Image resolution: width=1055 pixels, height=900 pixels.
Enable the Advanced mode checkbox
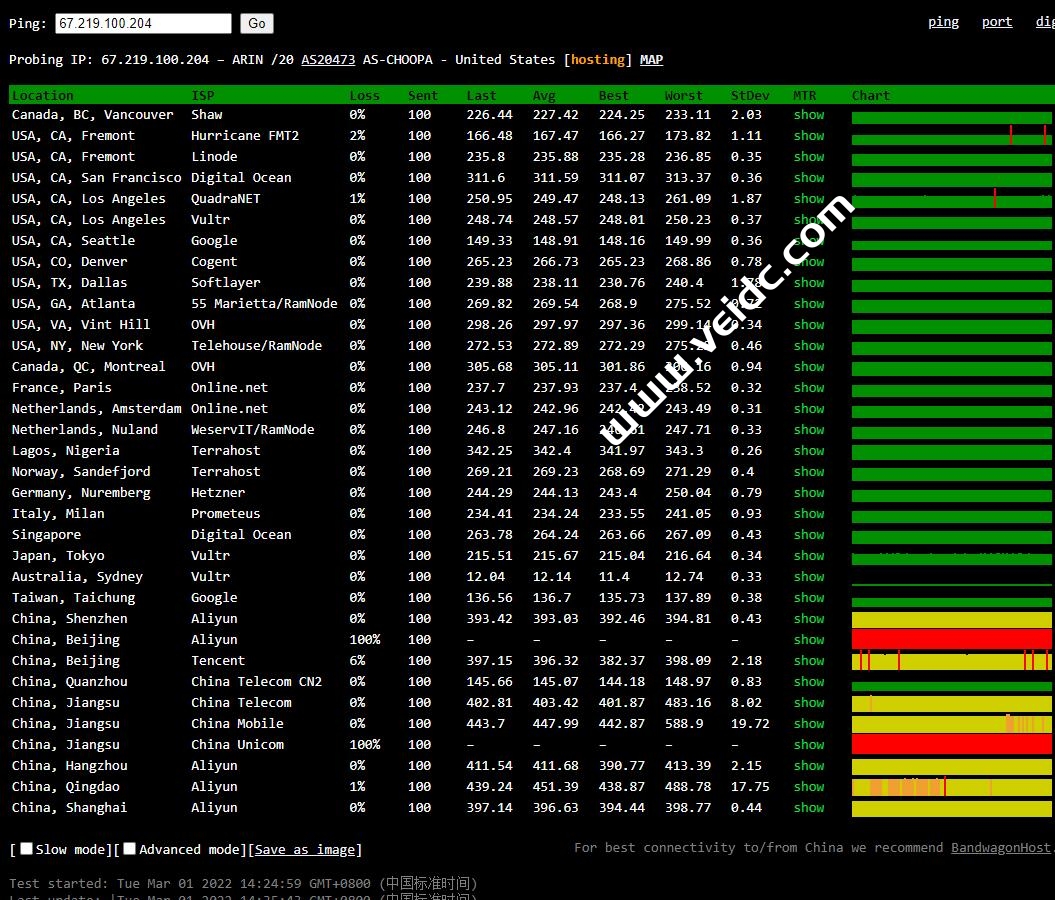pyautogui.click(x=130, y=849)
